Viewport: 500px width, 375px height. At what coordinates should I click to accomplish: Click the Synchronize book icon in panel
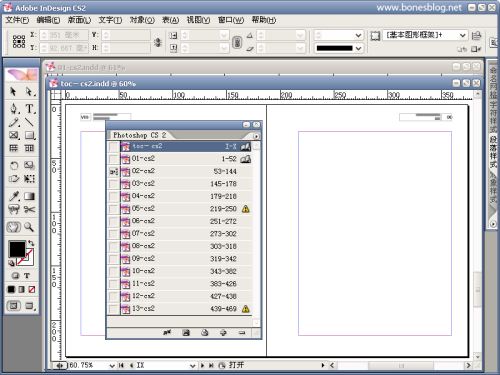click(x=167, y=332)
